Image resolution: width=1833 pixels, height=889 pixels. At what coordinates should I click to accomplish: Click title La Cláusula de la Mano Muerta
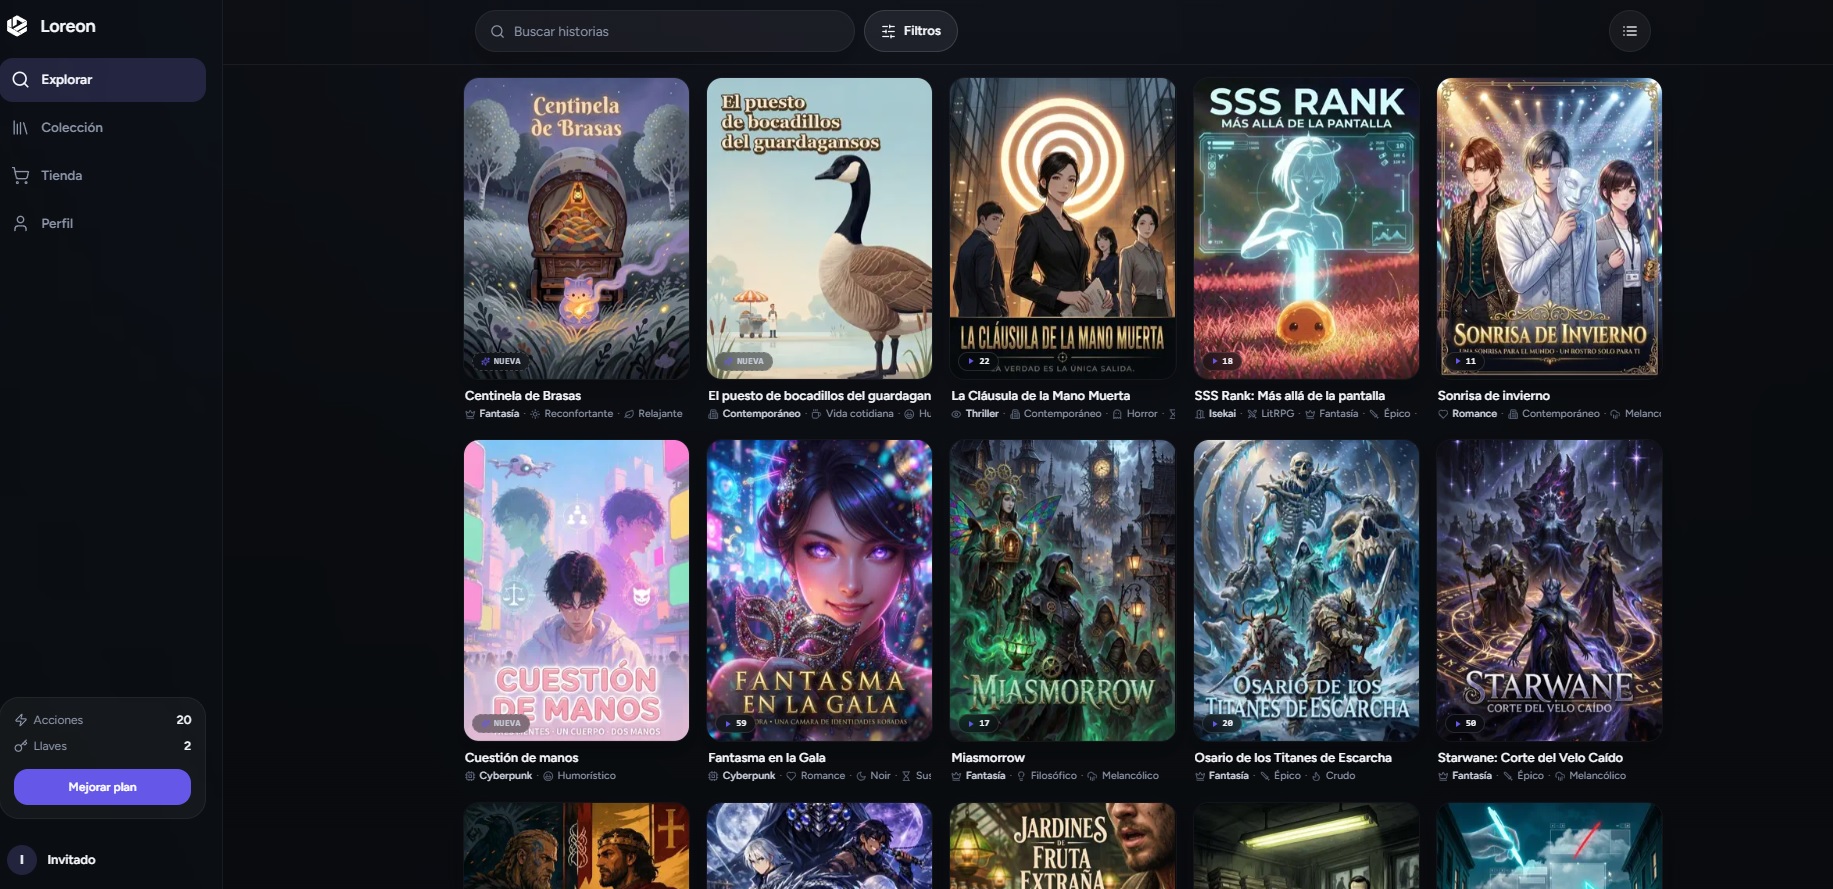click(1040, 396)
